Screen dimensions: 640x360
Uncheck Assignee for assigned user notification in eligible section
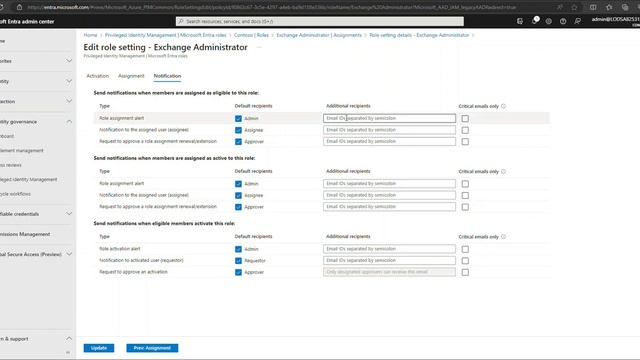coord(238,130)
